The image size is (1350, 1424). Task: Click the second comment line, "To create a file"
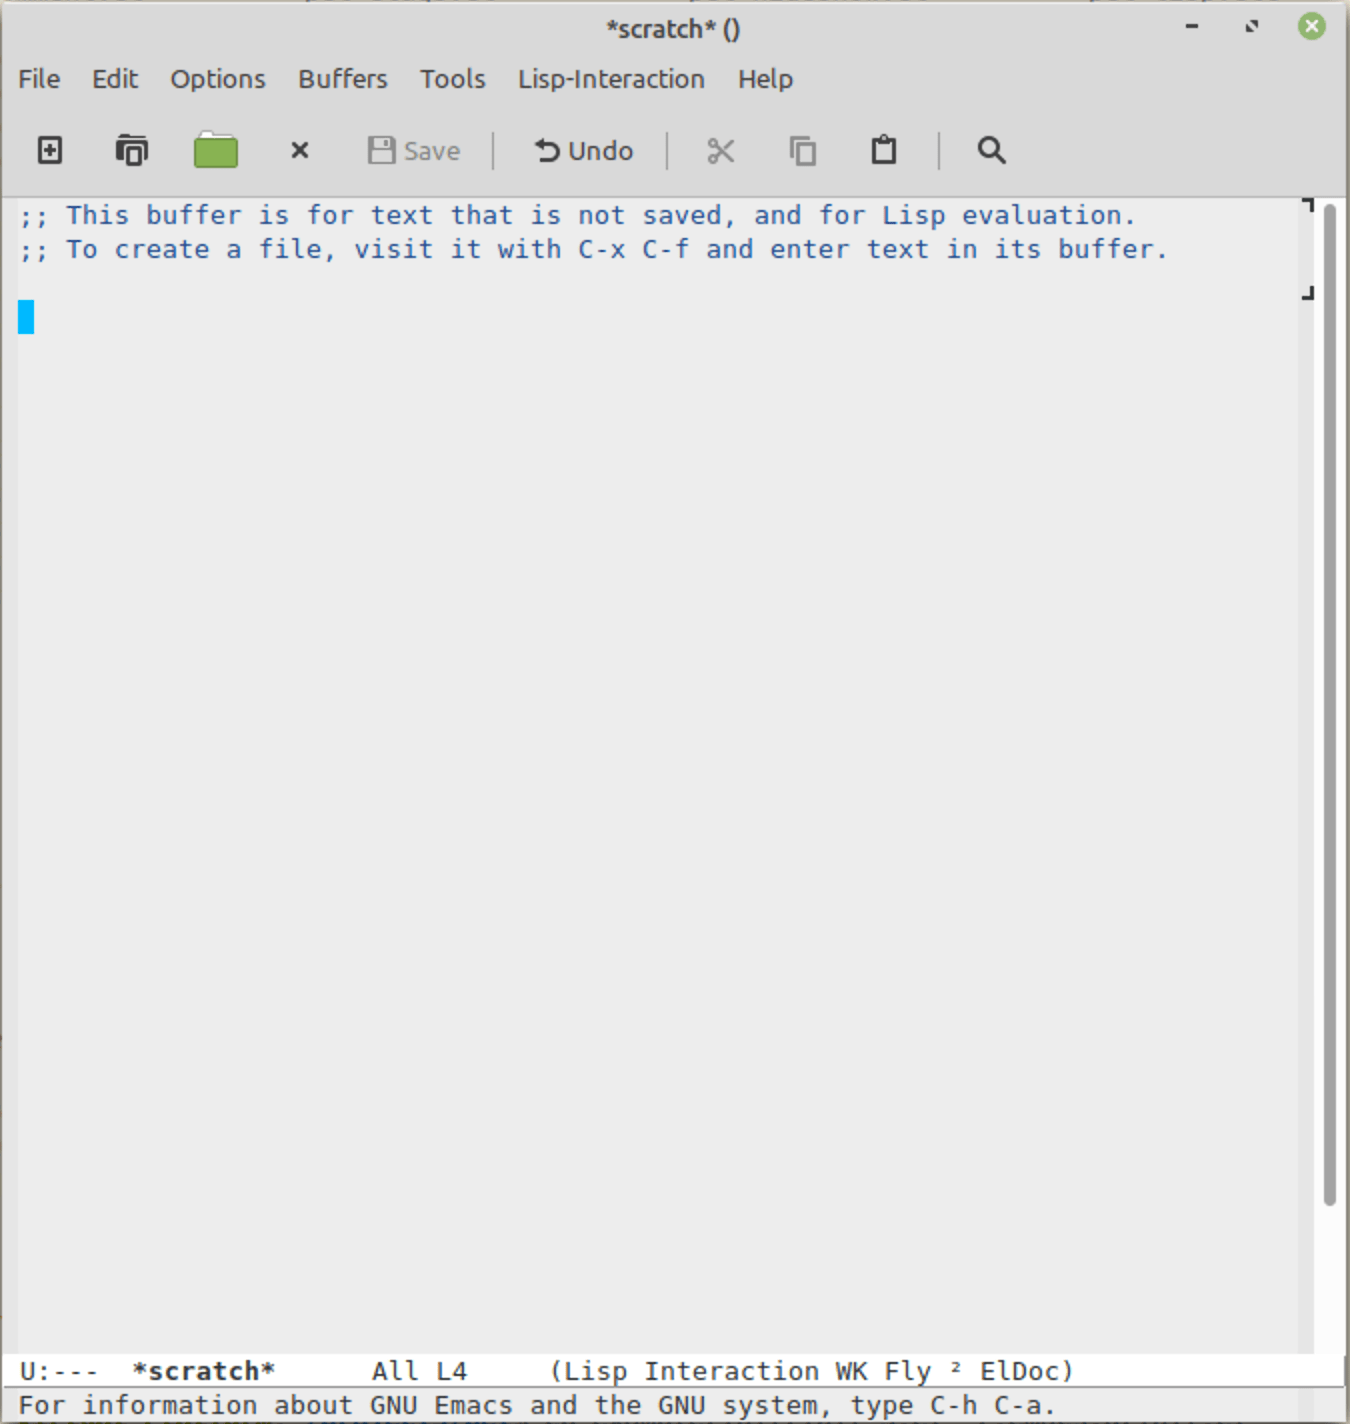click(593, 249)
